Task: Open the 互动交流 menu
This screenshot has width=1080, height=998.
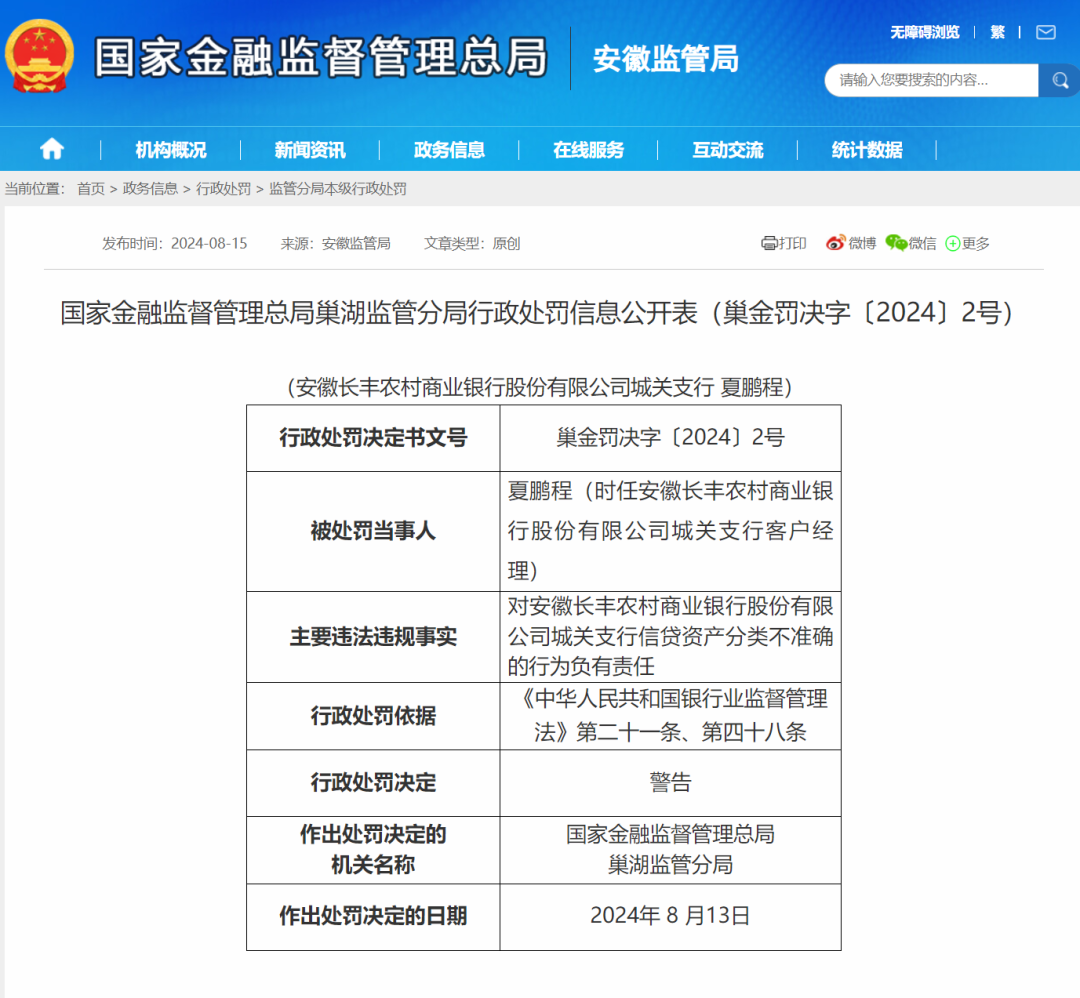Action: tap(727, 149)
